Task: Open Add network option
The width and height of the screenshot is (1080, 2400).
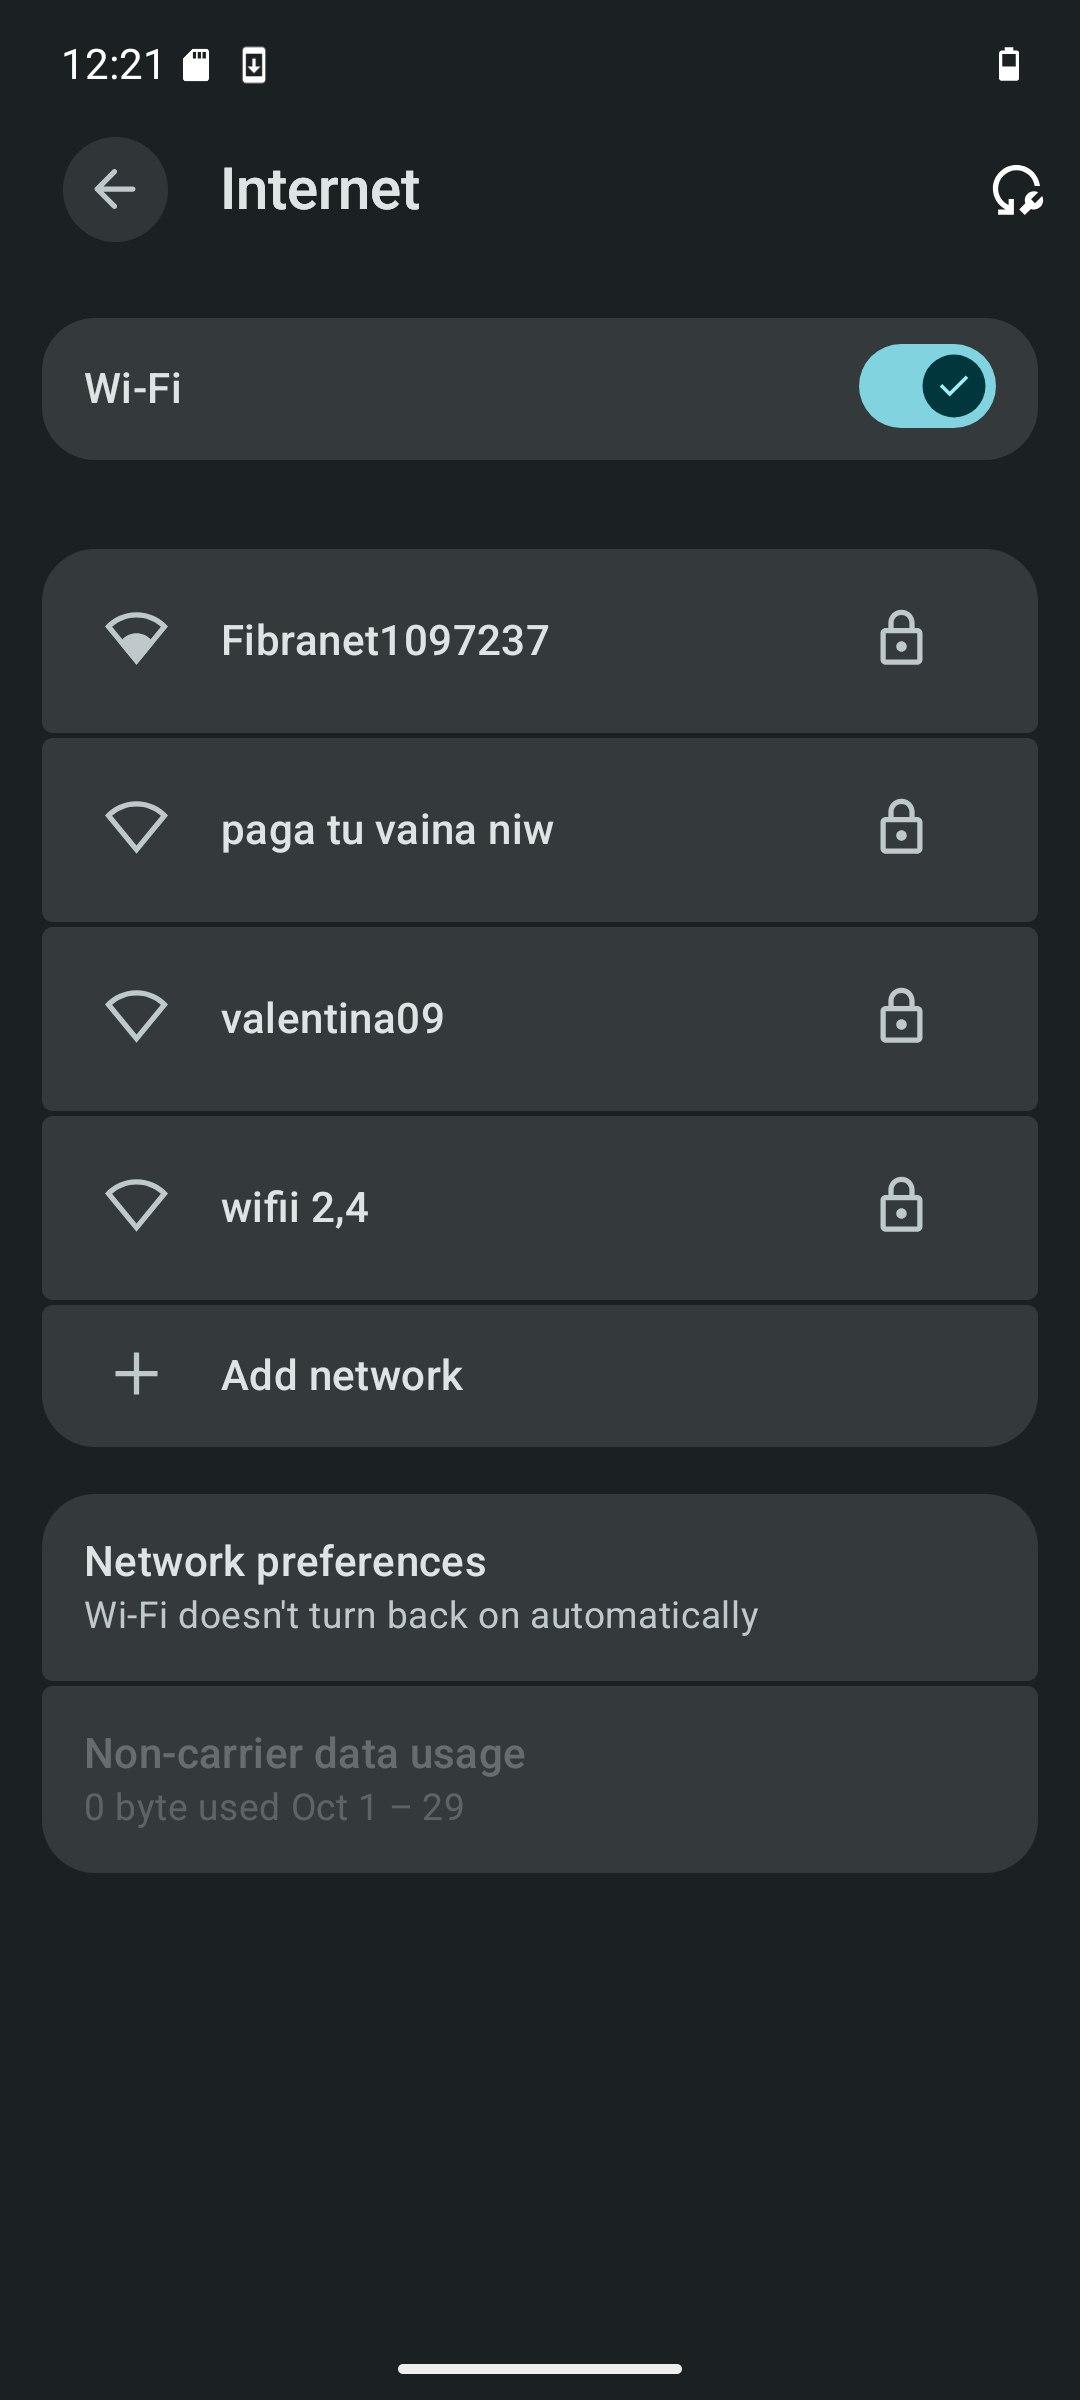Action: [x=342, y=1375]
